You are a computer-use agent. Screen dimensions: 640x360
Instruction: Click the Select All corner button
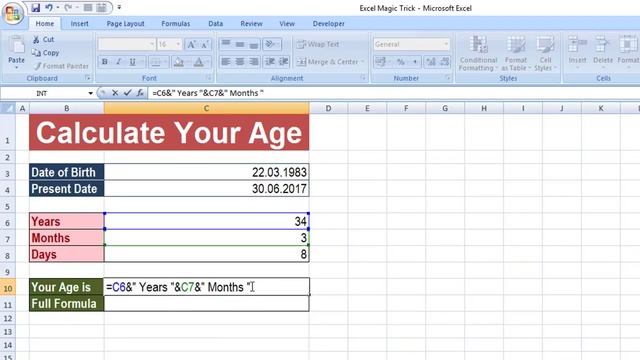coord(8,108)
